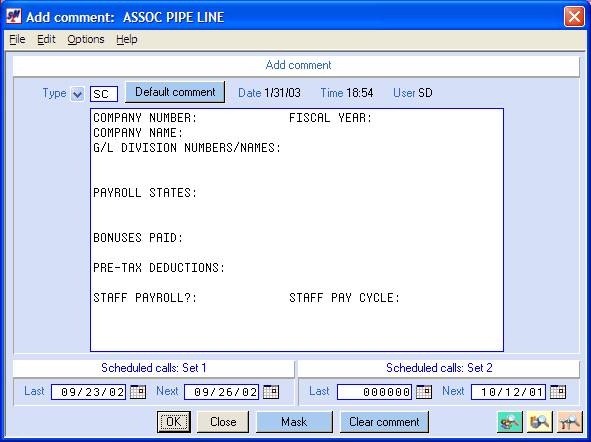Open the Options menu
591x442 pixels.
pos(86,39)
